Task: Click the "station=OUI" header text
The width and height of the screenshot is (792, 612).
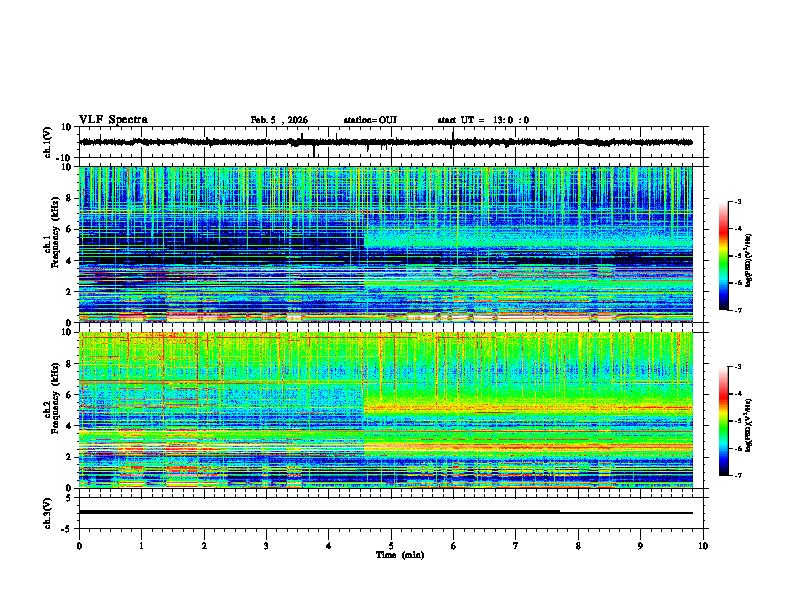Action: (370, 120)
